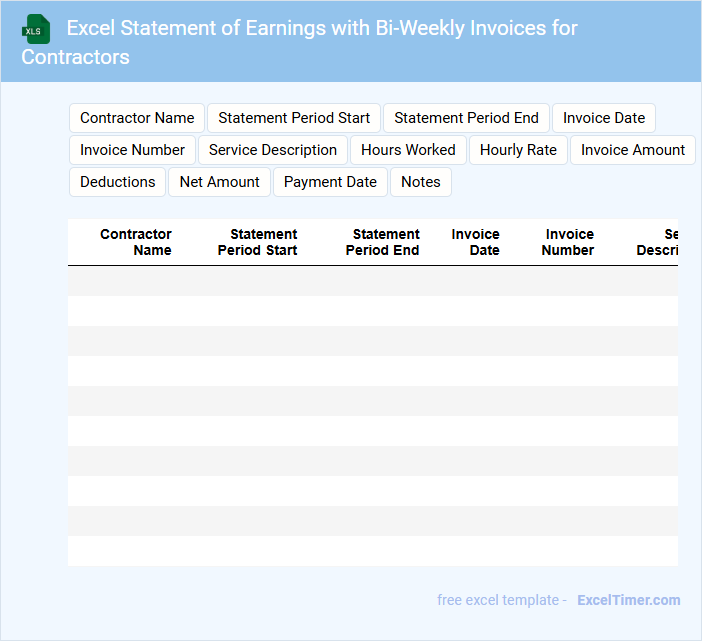
Task: Click the Contractor Name column header
Action: 136,242
